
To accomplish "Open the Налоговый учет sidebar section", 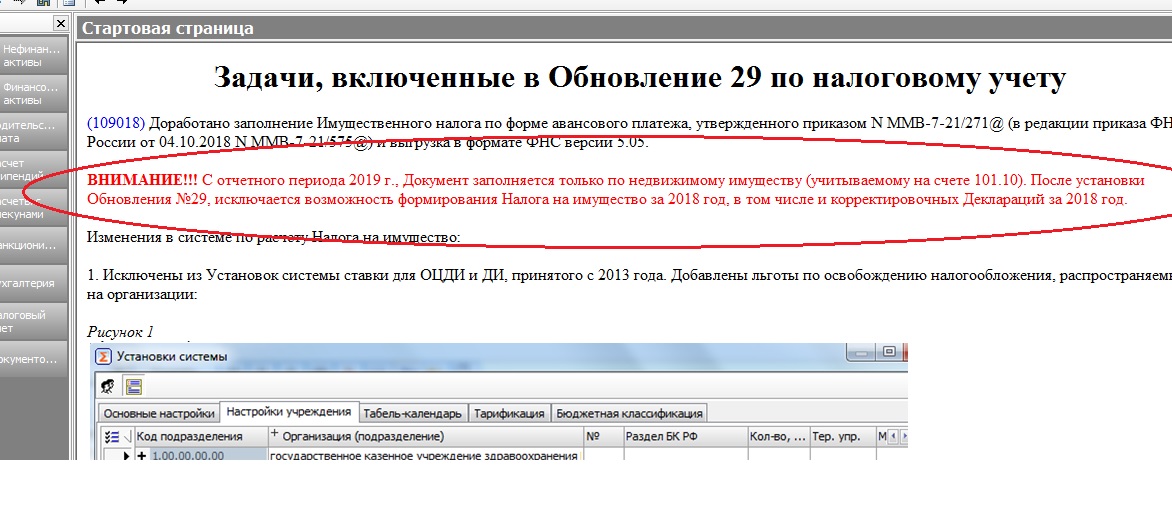I will tap(34, 320).
